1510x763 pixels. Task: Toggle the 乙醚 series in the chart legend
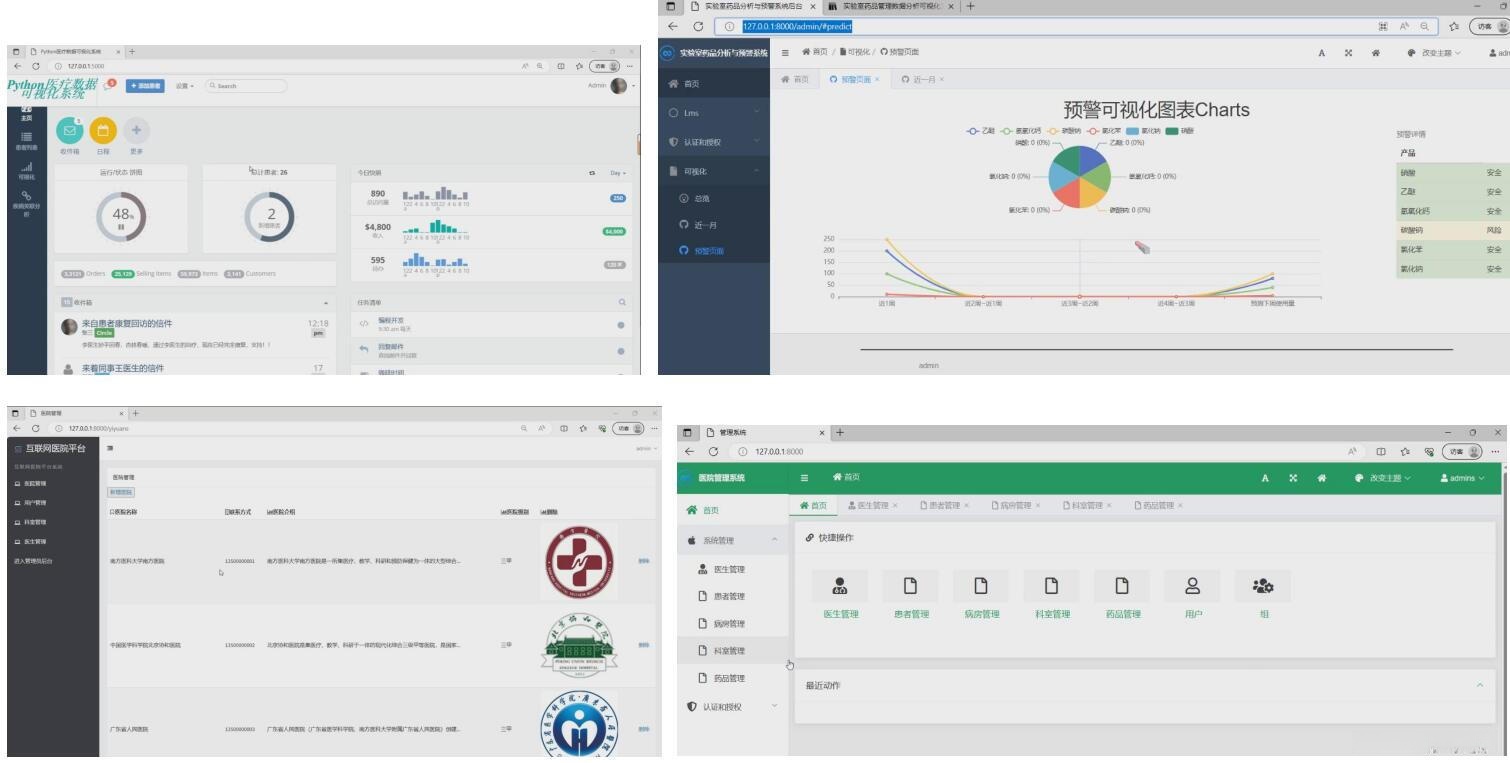point(979,131)
